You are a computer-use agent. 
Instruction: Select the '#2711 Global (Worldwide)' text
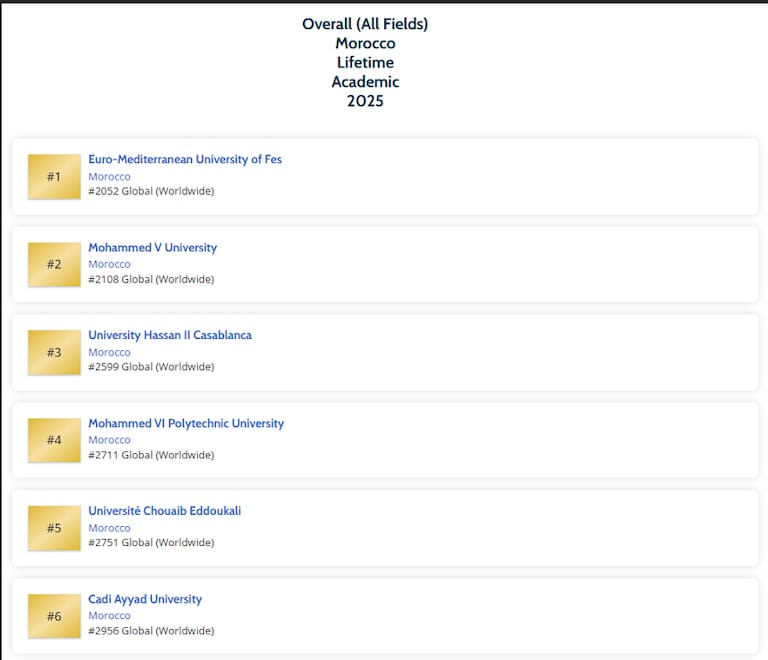pyautogui.click(x=151, y=455)
